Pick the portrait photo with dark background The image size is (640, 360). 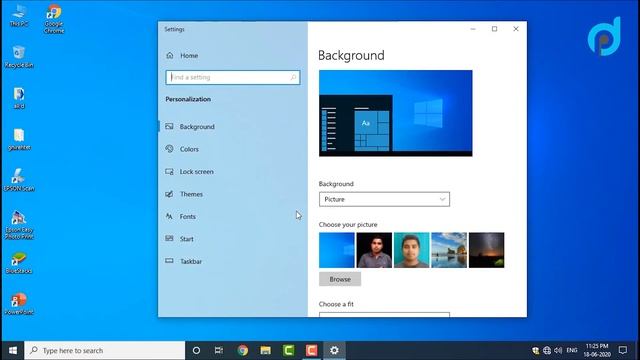[374, 250]
